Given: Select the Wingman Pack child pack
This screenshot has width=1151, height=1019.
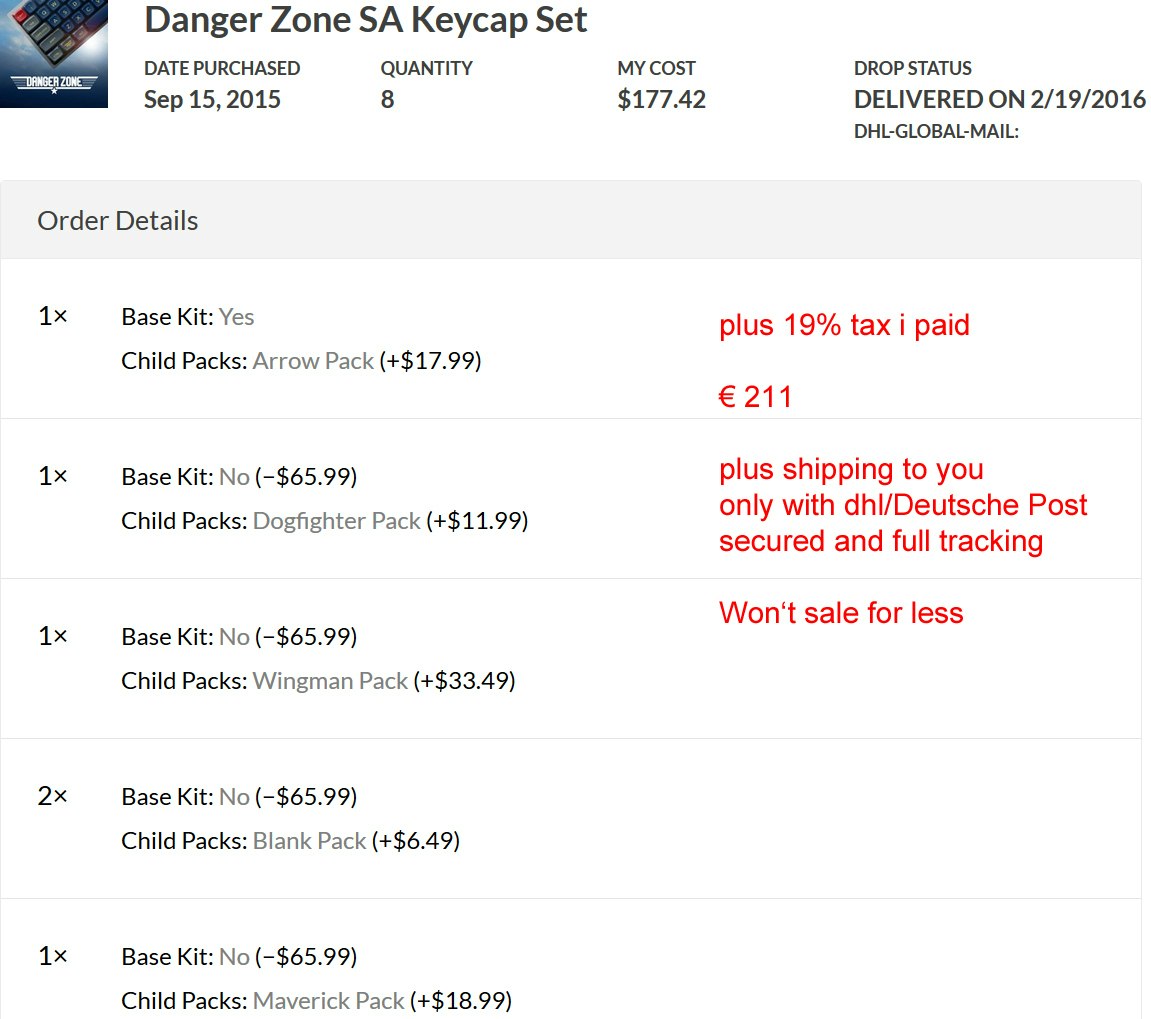Looking at the screenshot, I should pyautogui.click(x=330, y=681).
